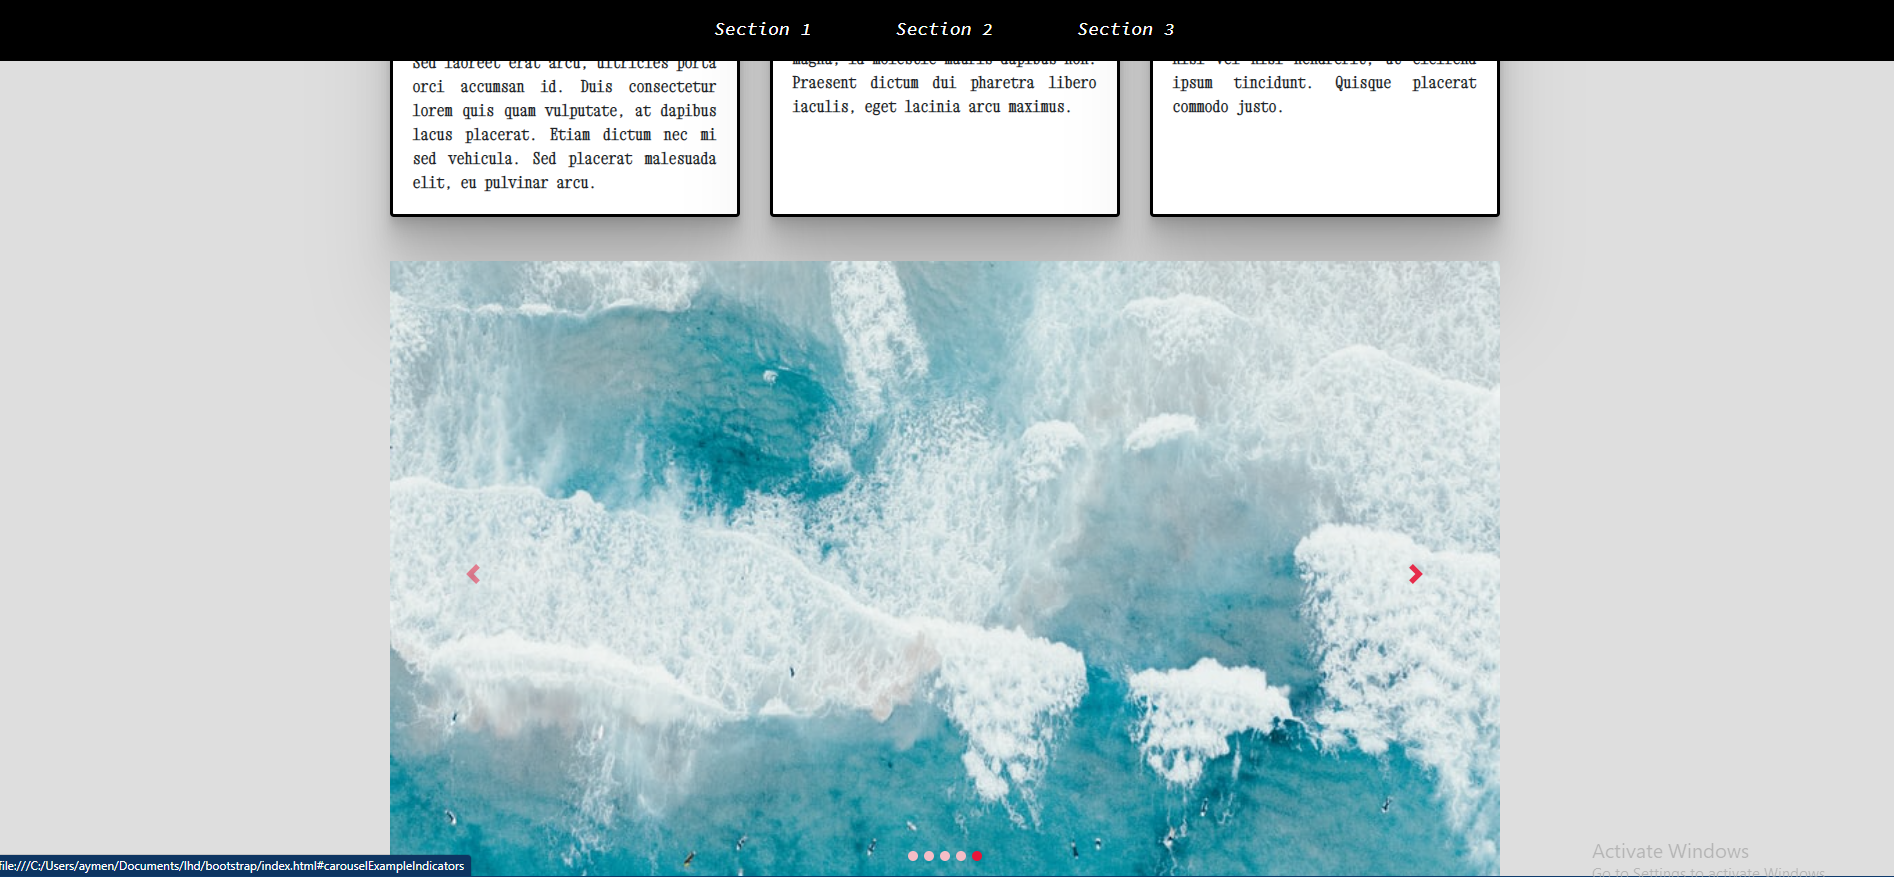Viewport: 1894px width, 877px height.
Task: Click the card text 'eu pulvinar arcu.'
Action: (x=528, y=183)
